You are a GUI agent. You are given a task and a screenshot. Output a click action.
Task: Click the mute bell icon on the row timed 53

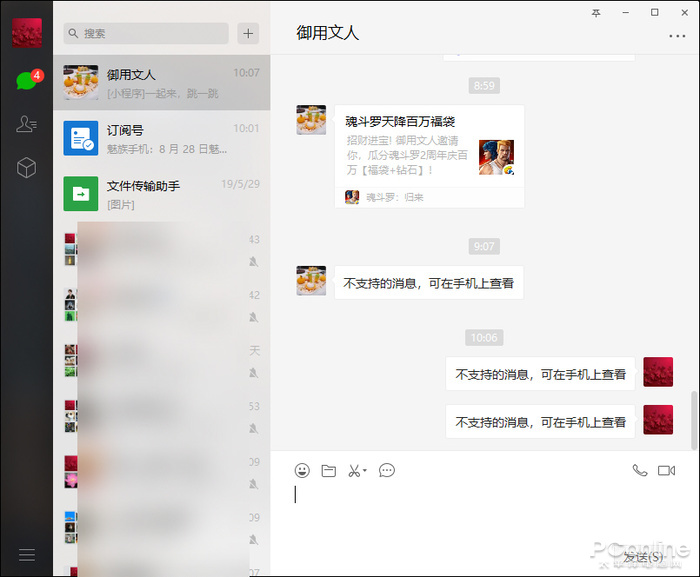pyautogui.click(x=254, y=429)
